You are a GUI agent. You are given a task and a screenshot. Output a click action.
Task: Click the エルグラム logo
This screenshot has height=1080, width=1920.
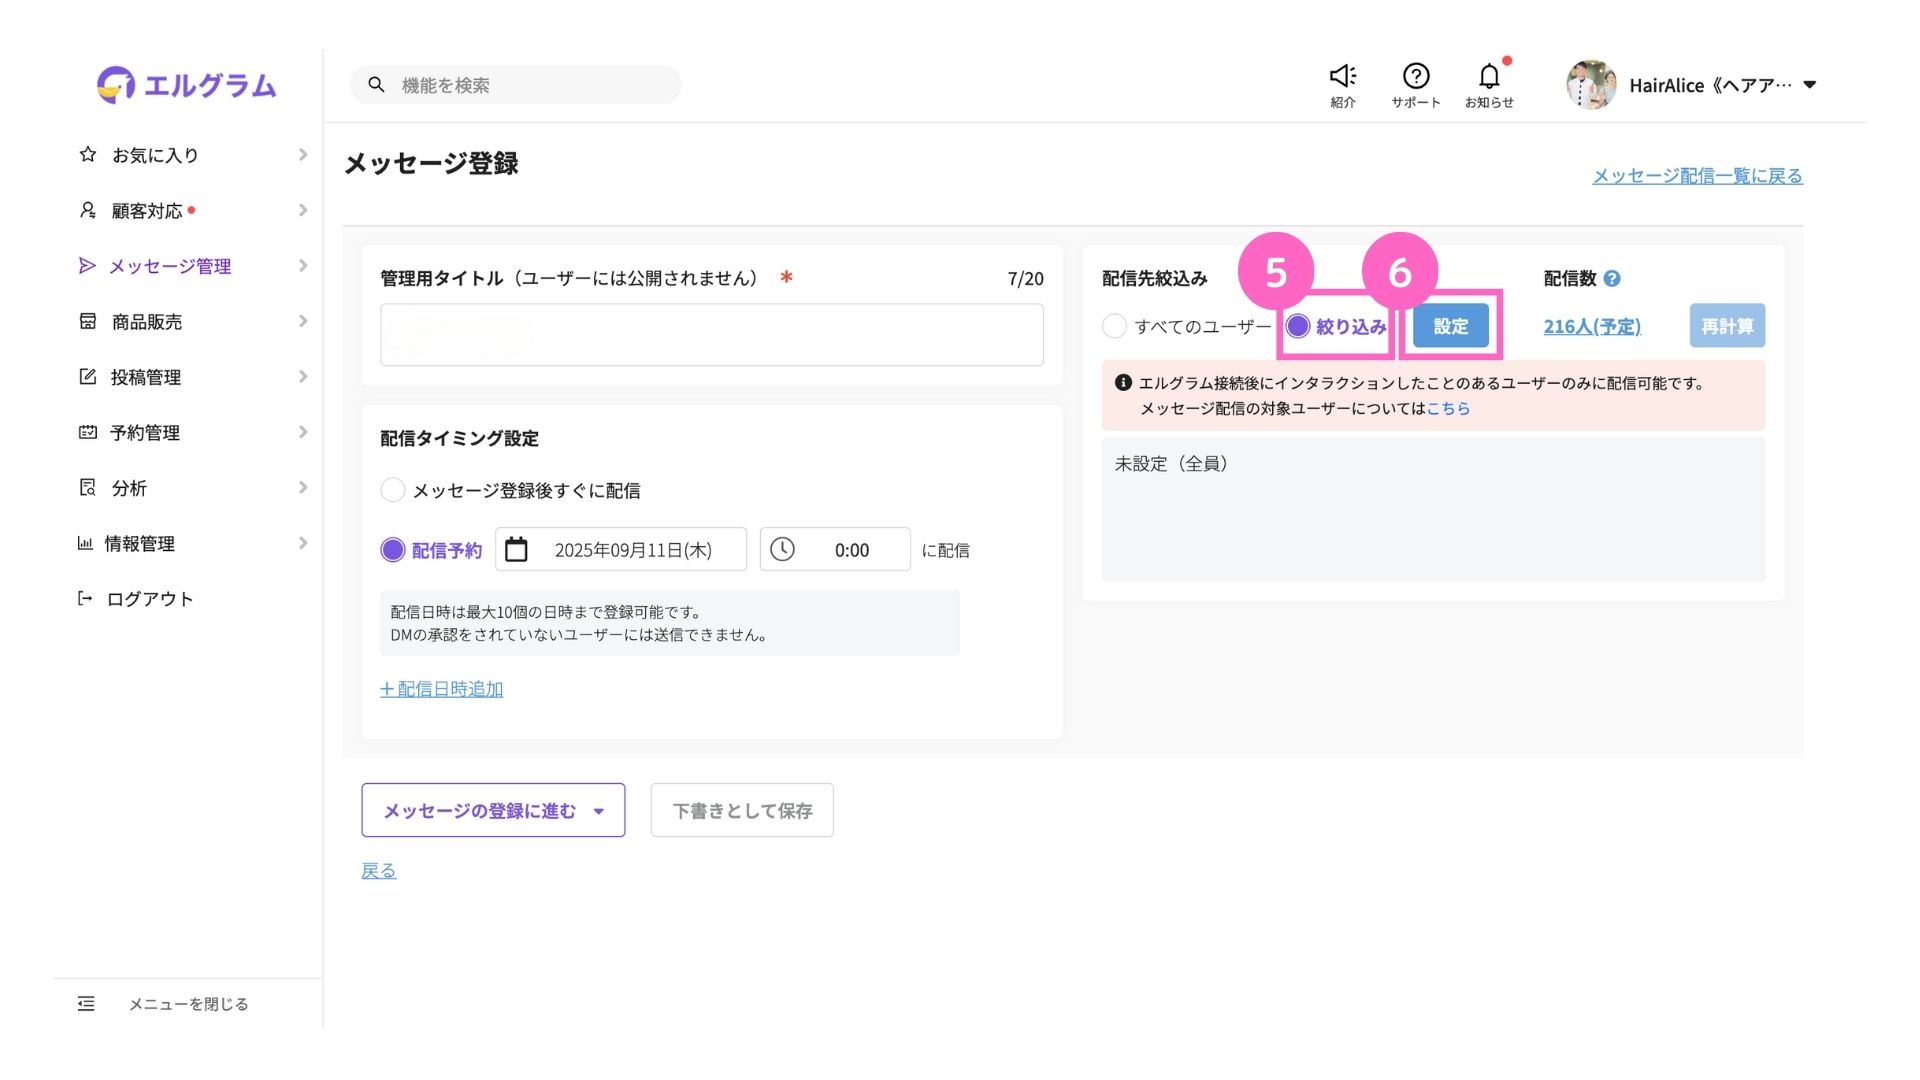(187, 86)
